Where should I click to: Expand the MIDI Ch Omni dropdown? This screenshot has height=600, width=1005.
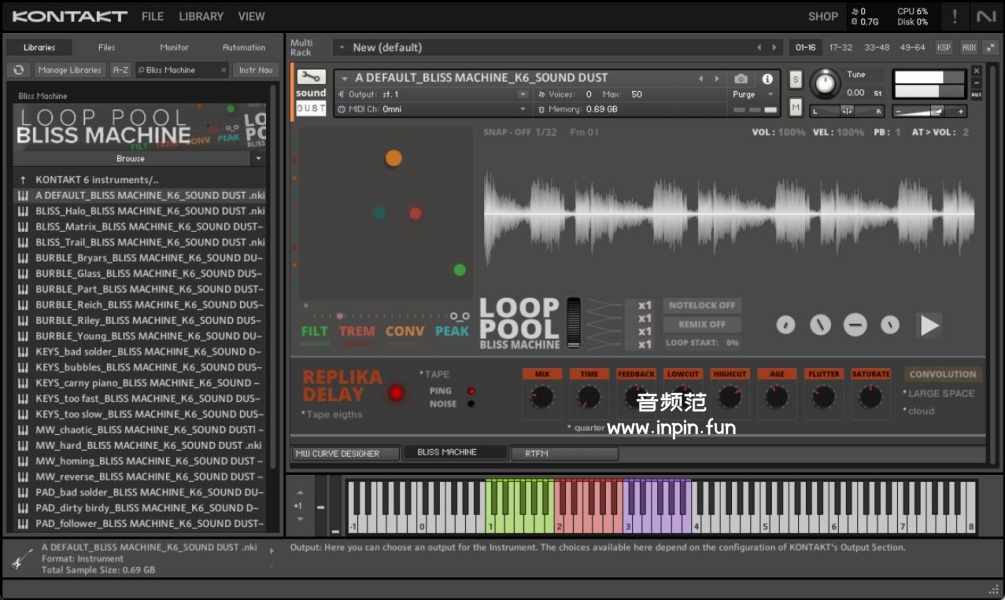[522, 109]
